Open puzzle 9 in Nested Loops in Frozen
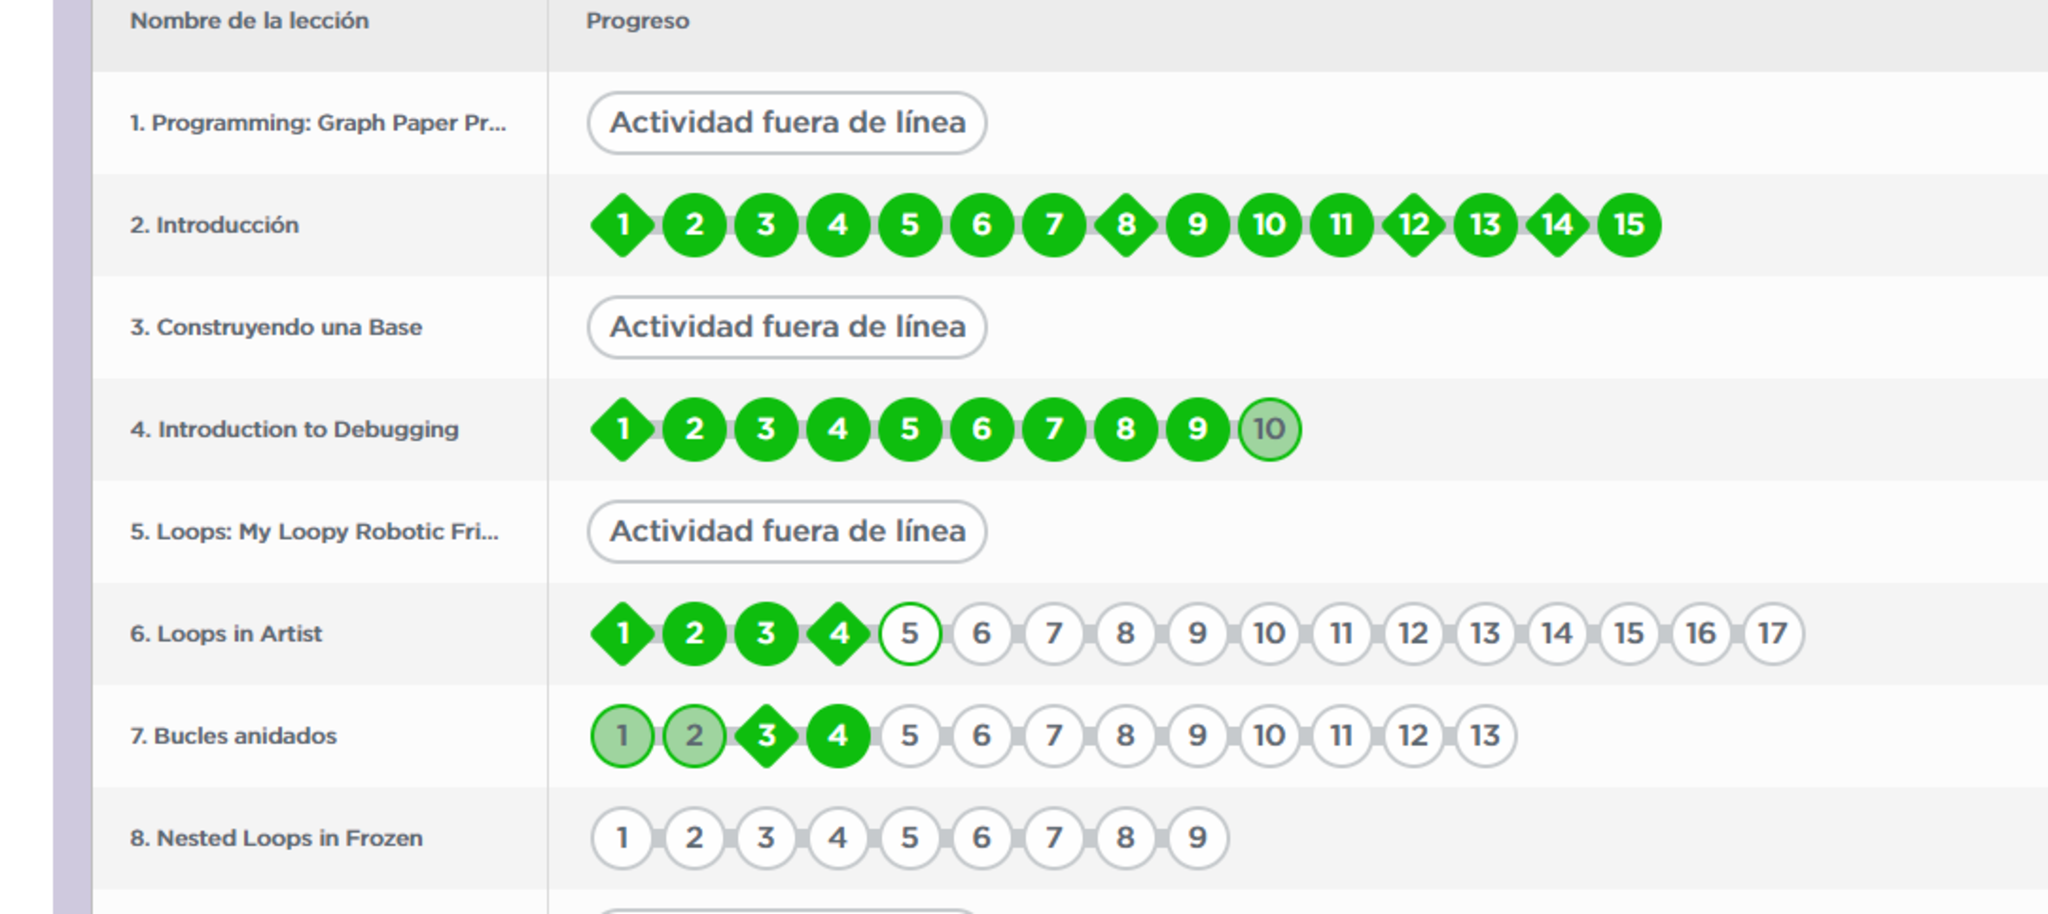The image size is (2048, 914). tap(1197, 838)
